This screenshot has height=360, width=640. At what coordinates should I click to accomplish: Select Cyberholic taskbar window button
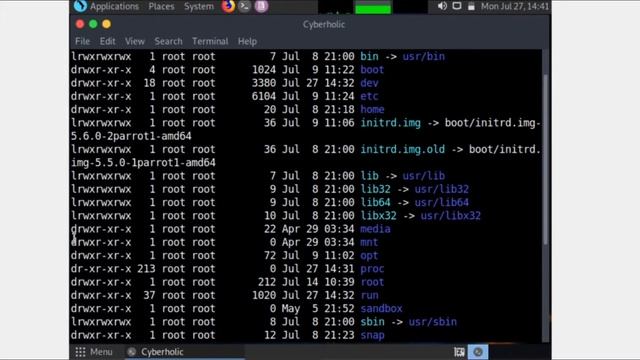(184, 352)
